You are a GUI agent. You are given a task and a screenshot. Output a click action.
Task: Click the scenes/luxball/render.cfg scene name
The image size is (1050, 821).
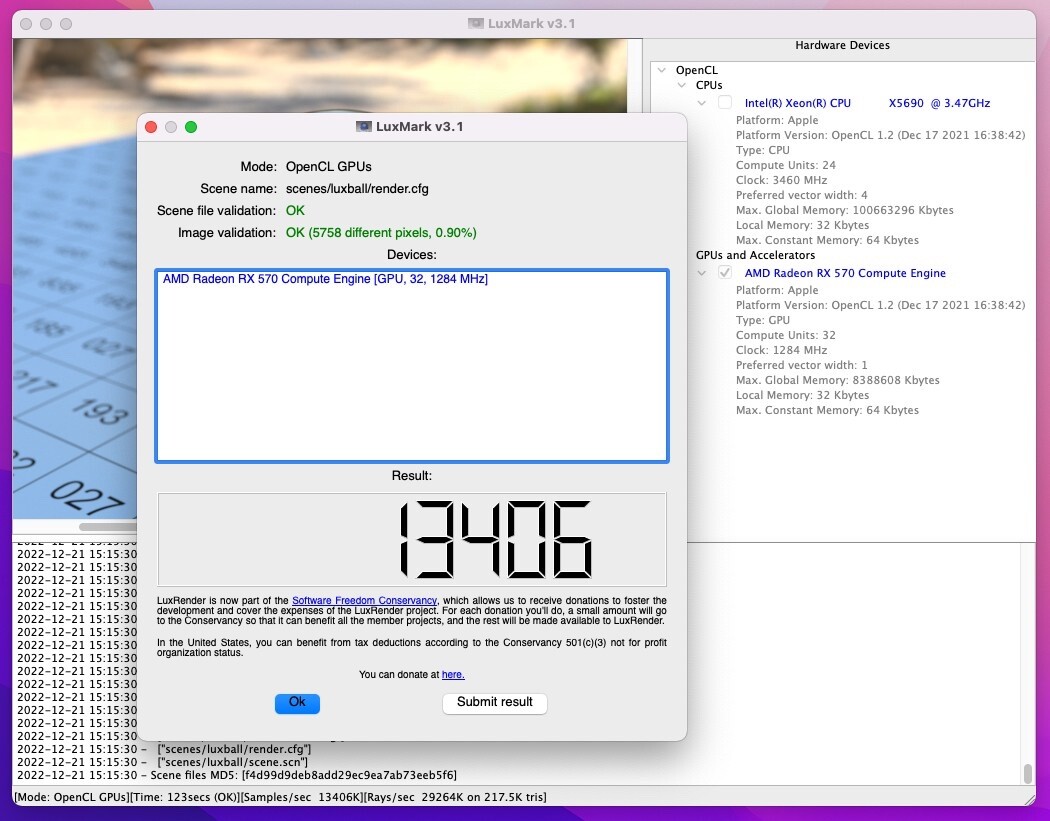point(357,189)
